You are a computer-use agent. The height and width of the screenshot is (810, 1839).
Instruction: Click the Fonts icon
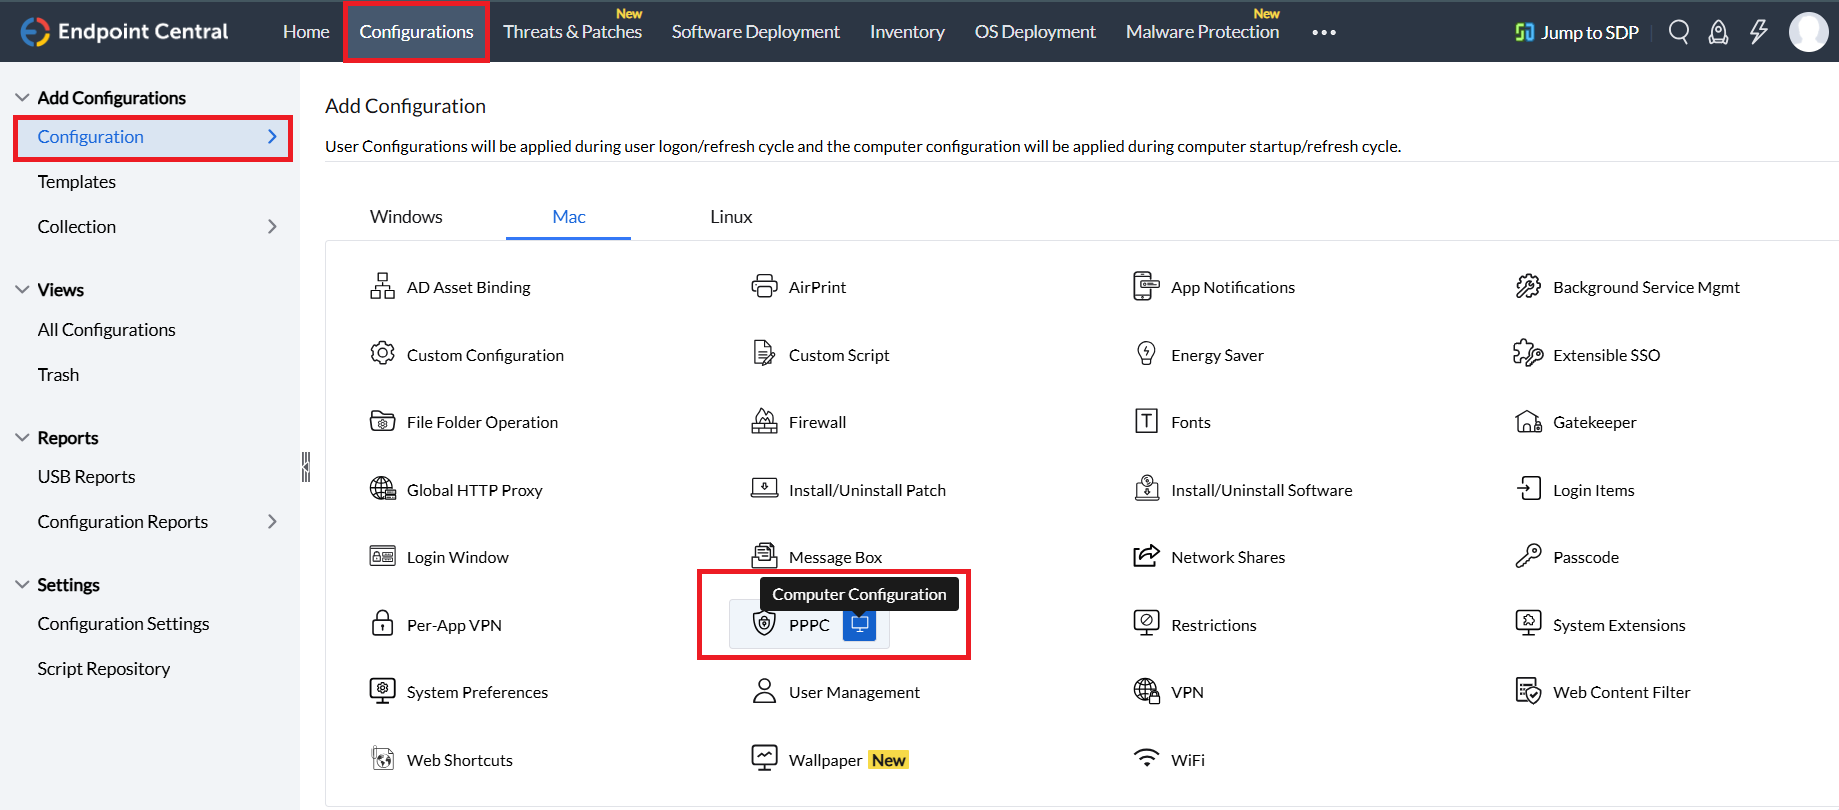point(1146,422)
